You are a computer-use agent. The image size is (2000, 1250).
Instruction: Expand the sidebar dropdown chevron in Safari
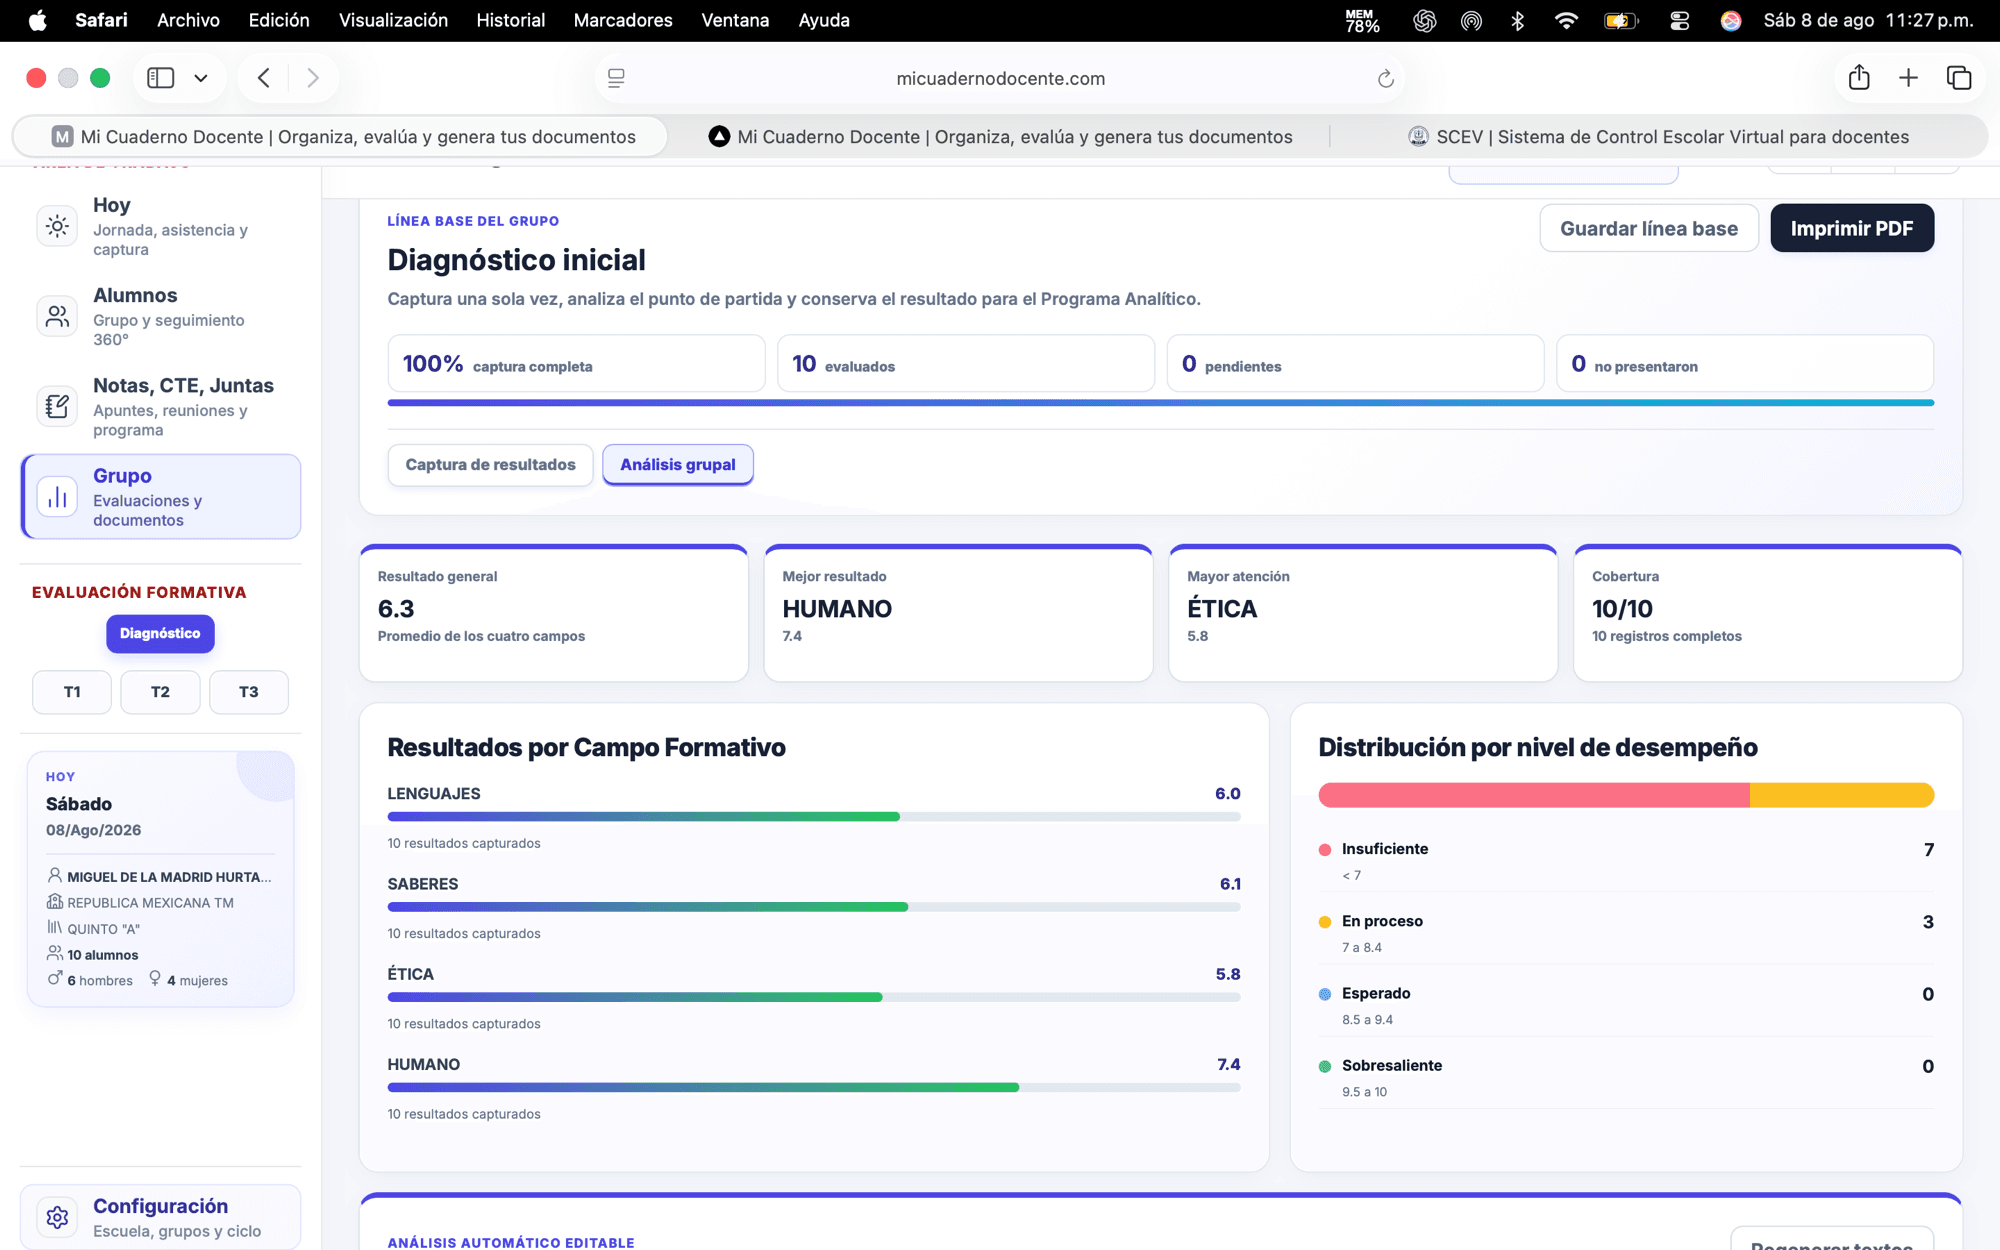(201, 78)
